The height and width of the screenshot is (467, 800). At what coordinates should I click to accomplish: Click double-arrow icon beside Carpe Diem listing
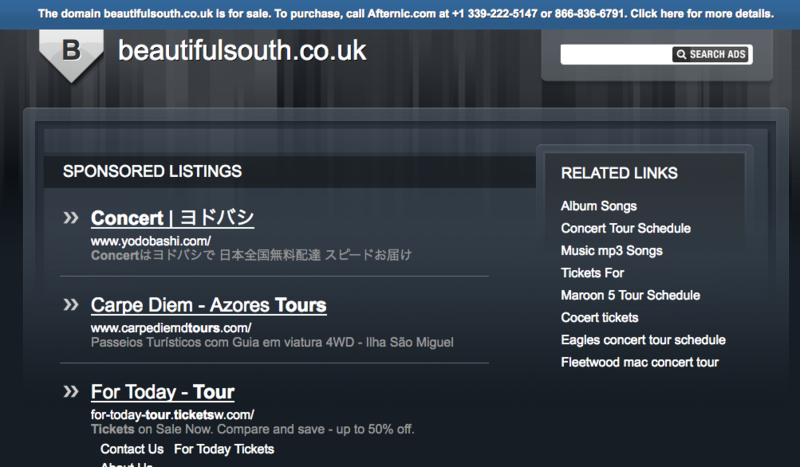71,305
